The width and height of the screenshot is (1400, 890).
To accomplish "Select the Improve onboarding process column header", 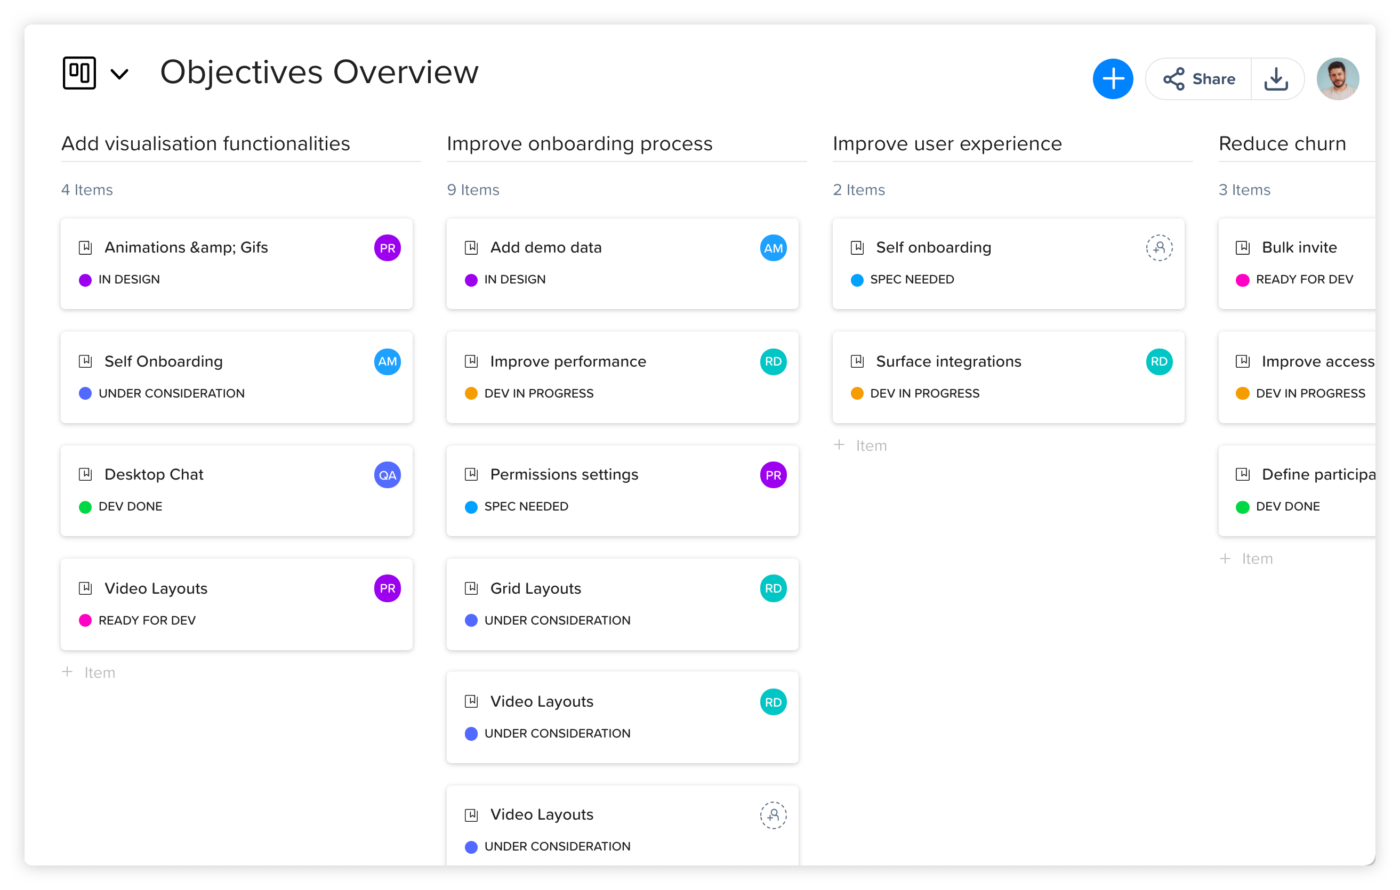I will [x=579, y=144].
